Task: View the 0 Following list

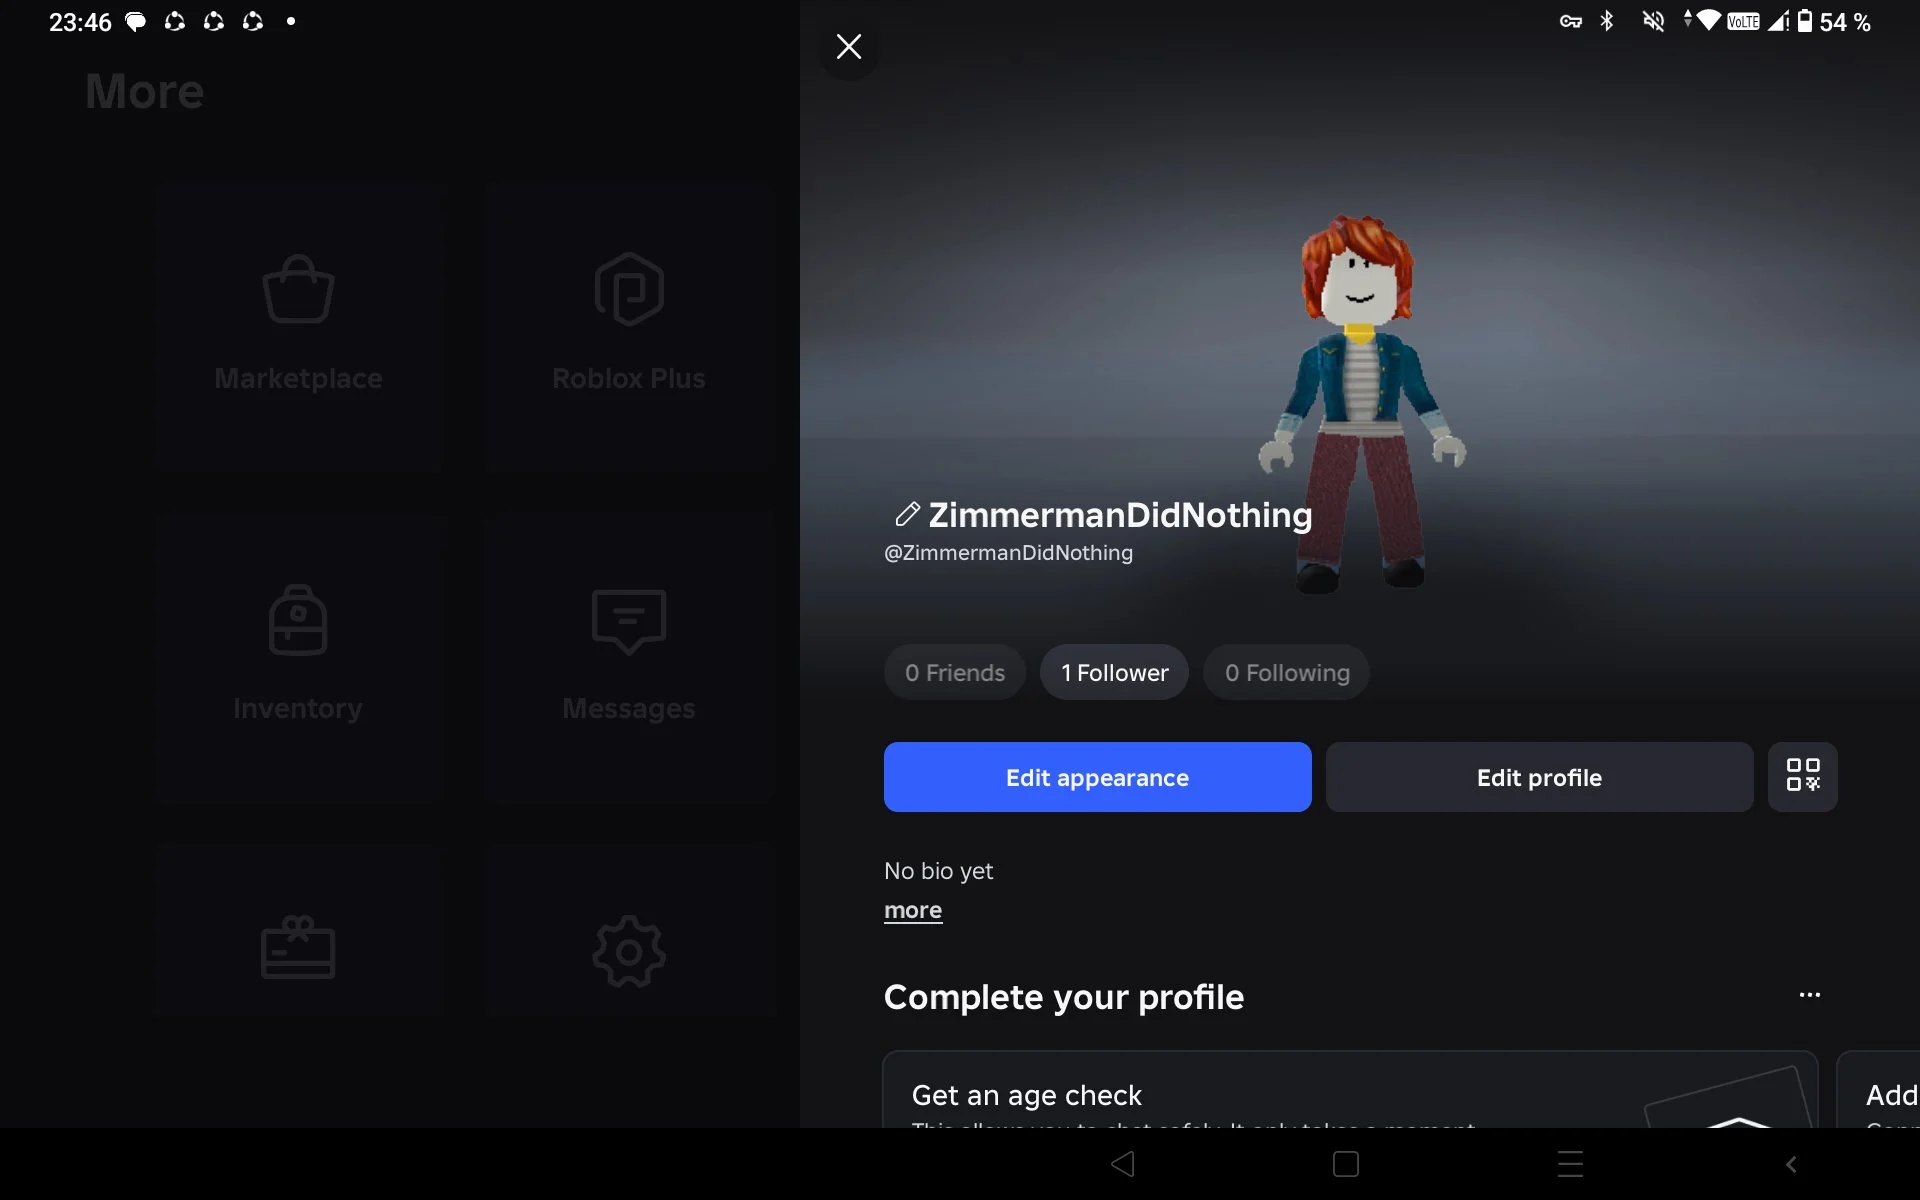Action: (x=1287, y=672)
